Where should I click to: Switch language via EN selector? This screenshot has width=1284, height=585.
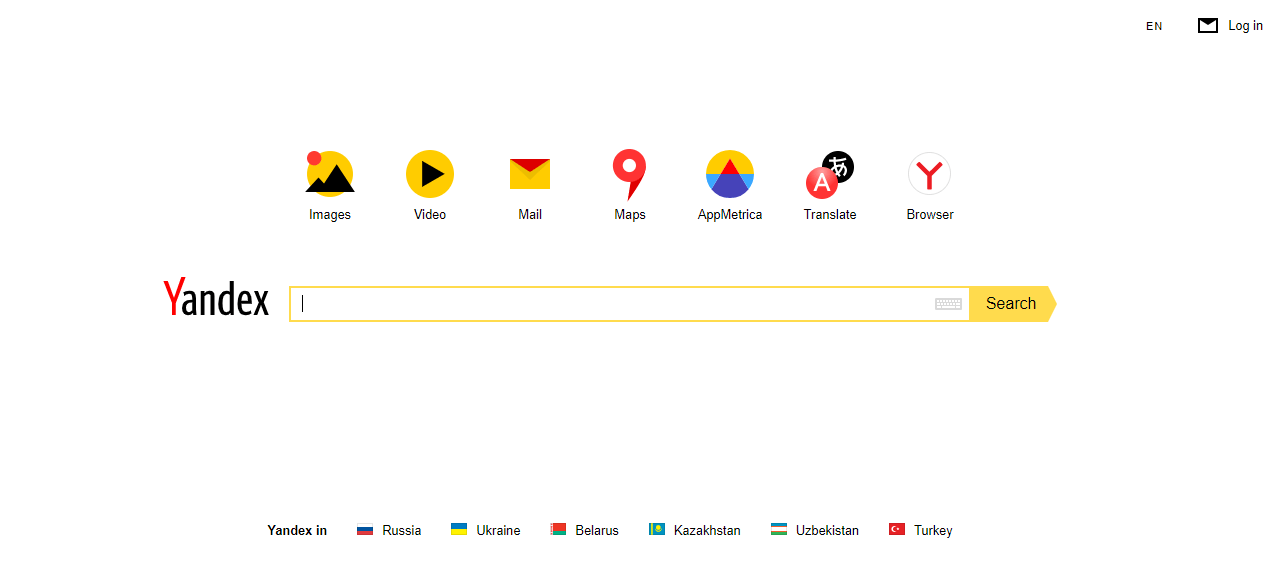(x=1154, y=27)
